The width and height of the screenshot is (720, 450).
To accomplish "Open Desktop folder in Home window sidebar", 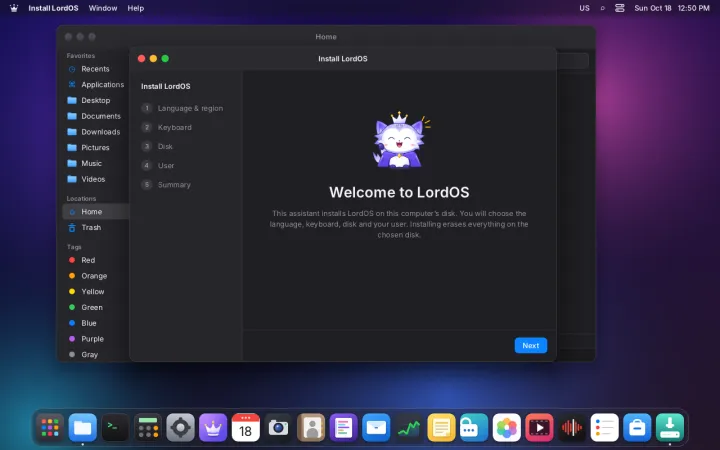I will 96,100.
